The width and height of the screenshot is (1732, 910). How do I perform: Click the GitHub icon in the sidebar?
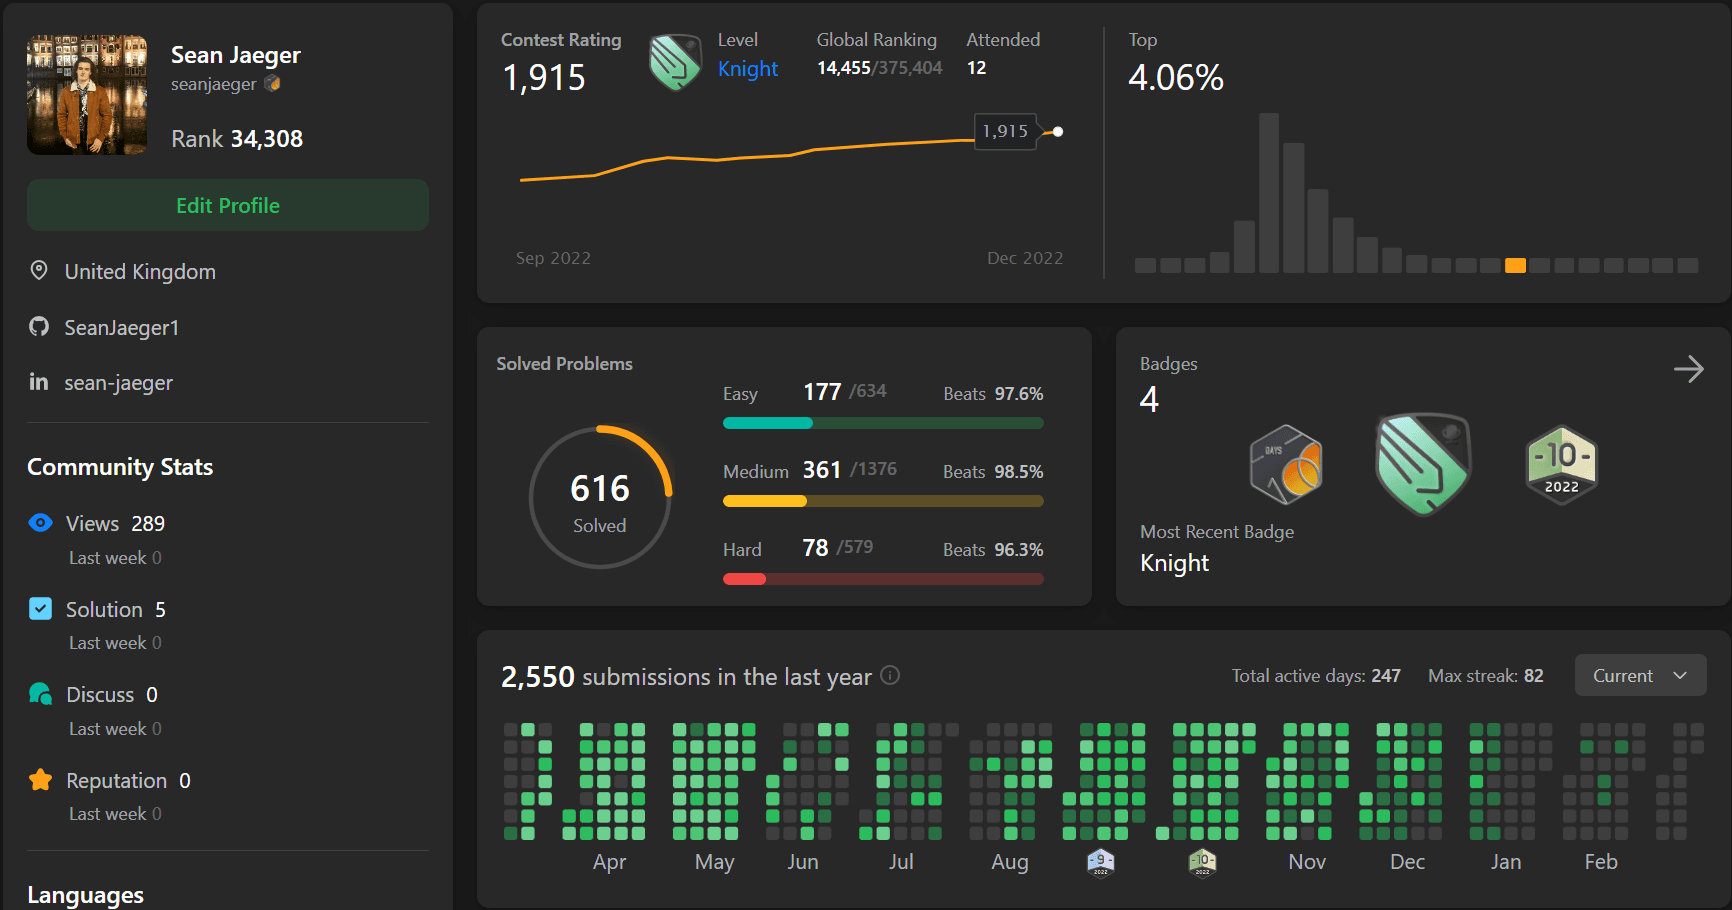(x=38, y=326)
